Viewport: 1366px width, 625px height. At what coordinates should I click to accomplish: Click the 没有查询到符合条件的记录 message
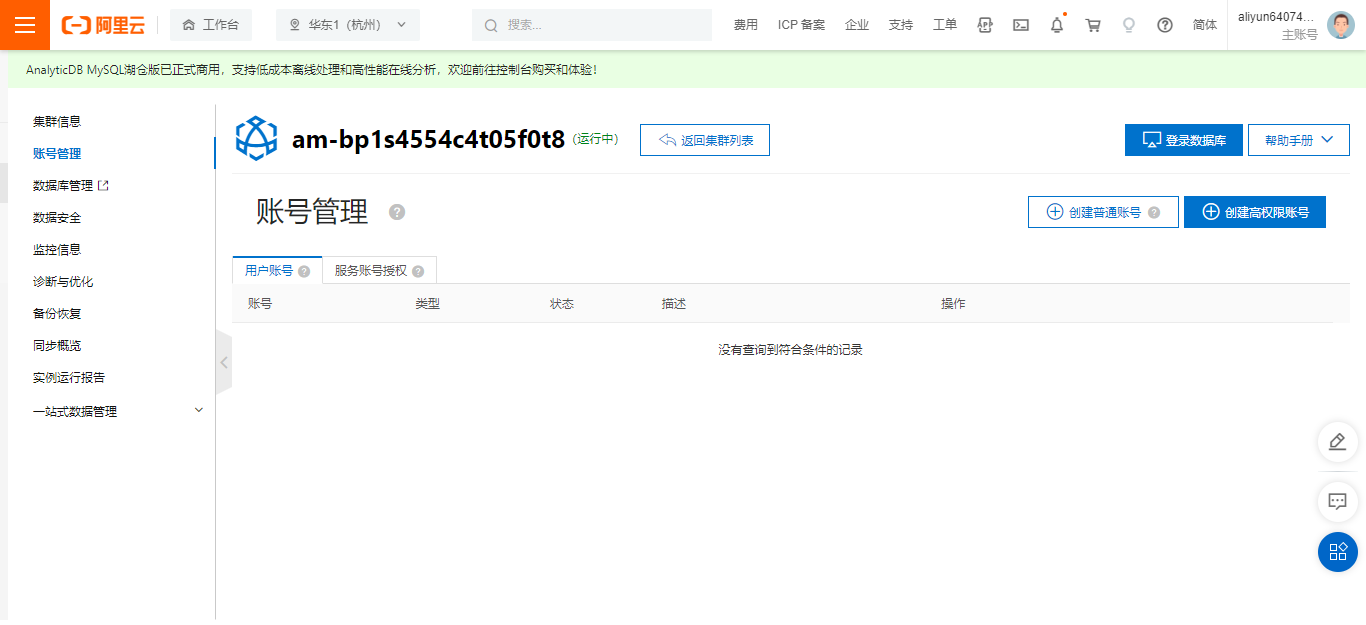point(790,350)
